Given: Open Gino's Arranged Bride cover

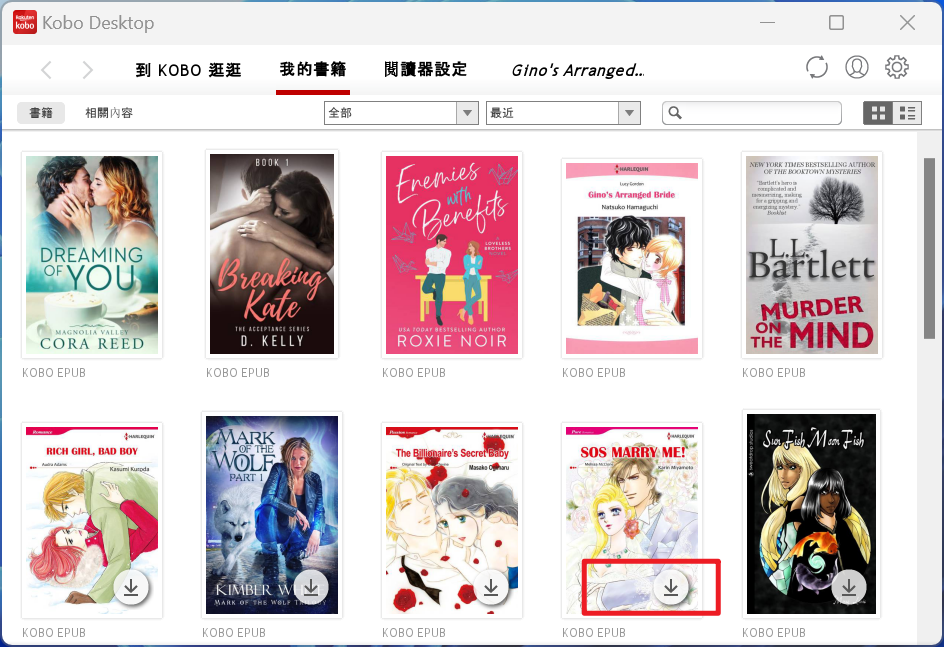Looking at the screenshot, I should pyautogui.click(x=632, y=258).
